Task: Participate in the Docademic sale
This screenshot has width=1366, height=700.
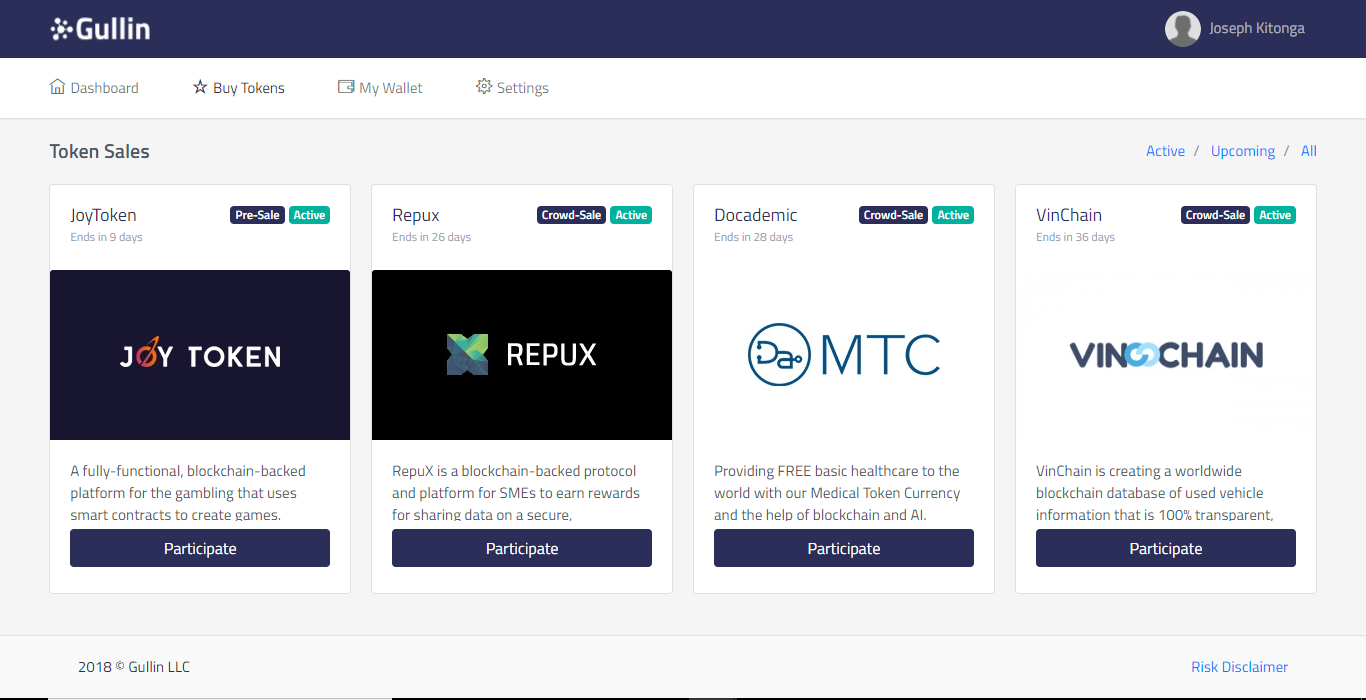Action: (844, 548)
